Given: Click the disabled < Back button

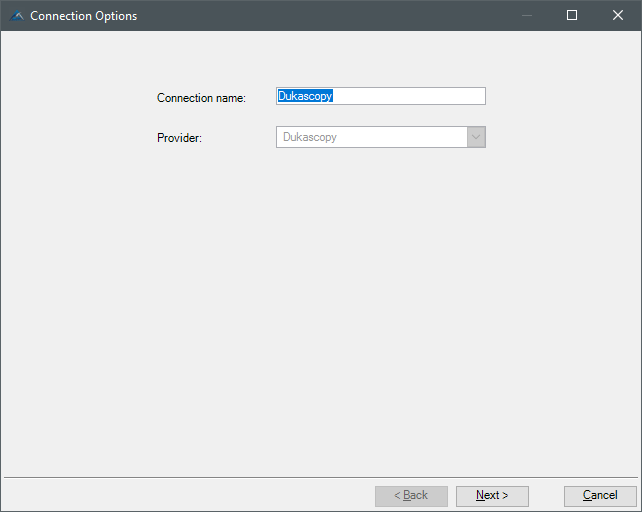Looking at the screenshot, I should pyautogui.click(x=411, y=496).
